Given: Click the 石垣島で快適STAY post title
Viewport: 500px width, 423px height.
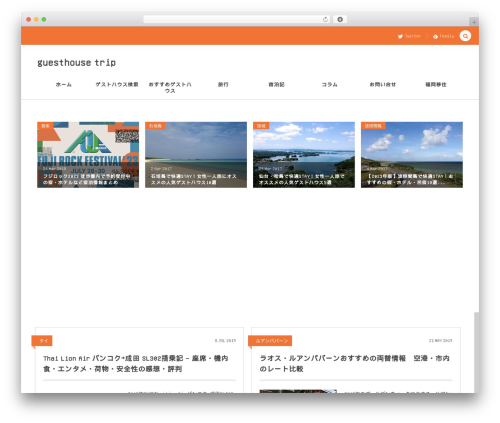Looking at the screenshot, I should tap(194, 179).
